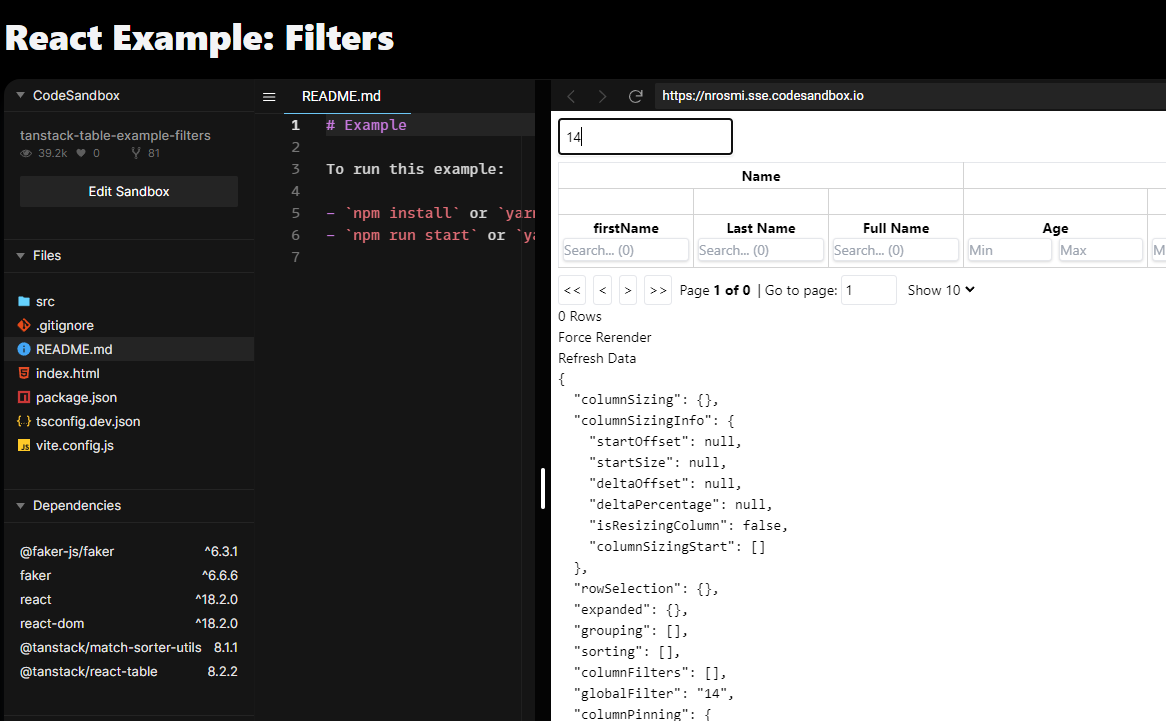Collapse the Files section
Viewport: 1166px width, 721px height.
[20, 255]
